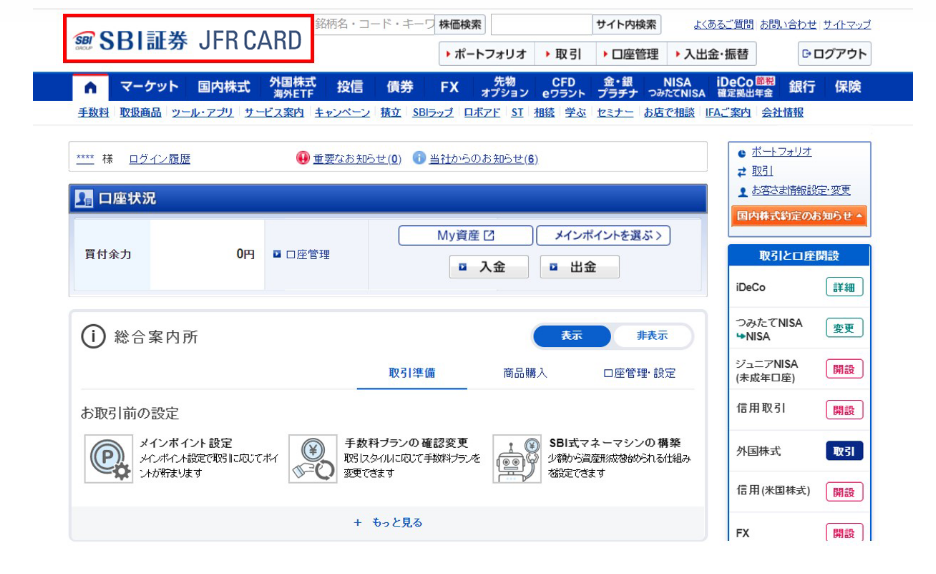936x574 pixels.
Task: Click the SBI式マネーマシン robot icon
Action: pos(517,458)
